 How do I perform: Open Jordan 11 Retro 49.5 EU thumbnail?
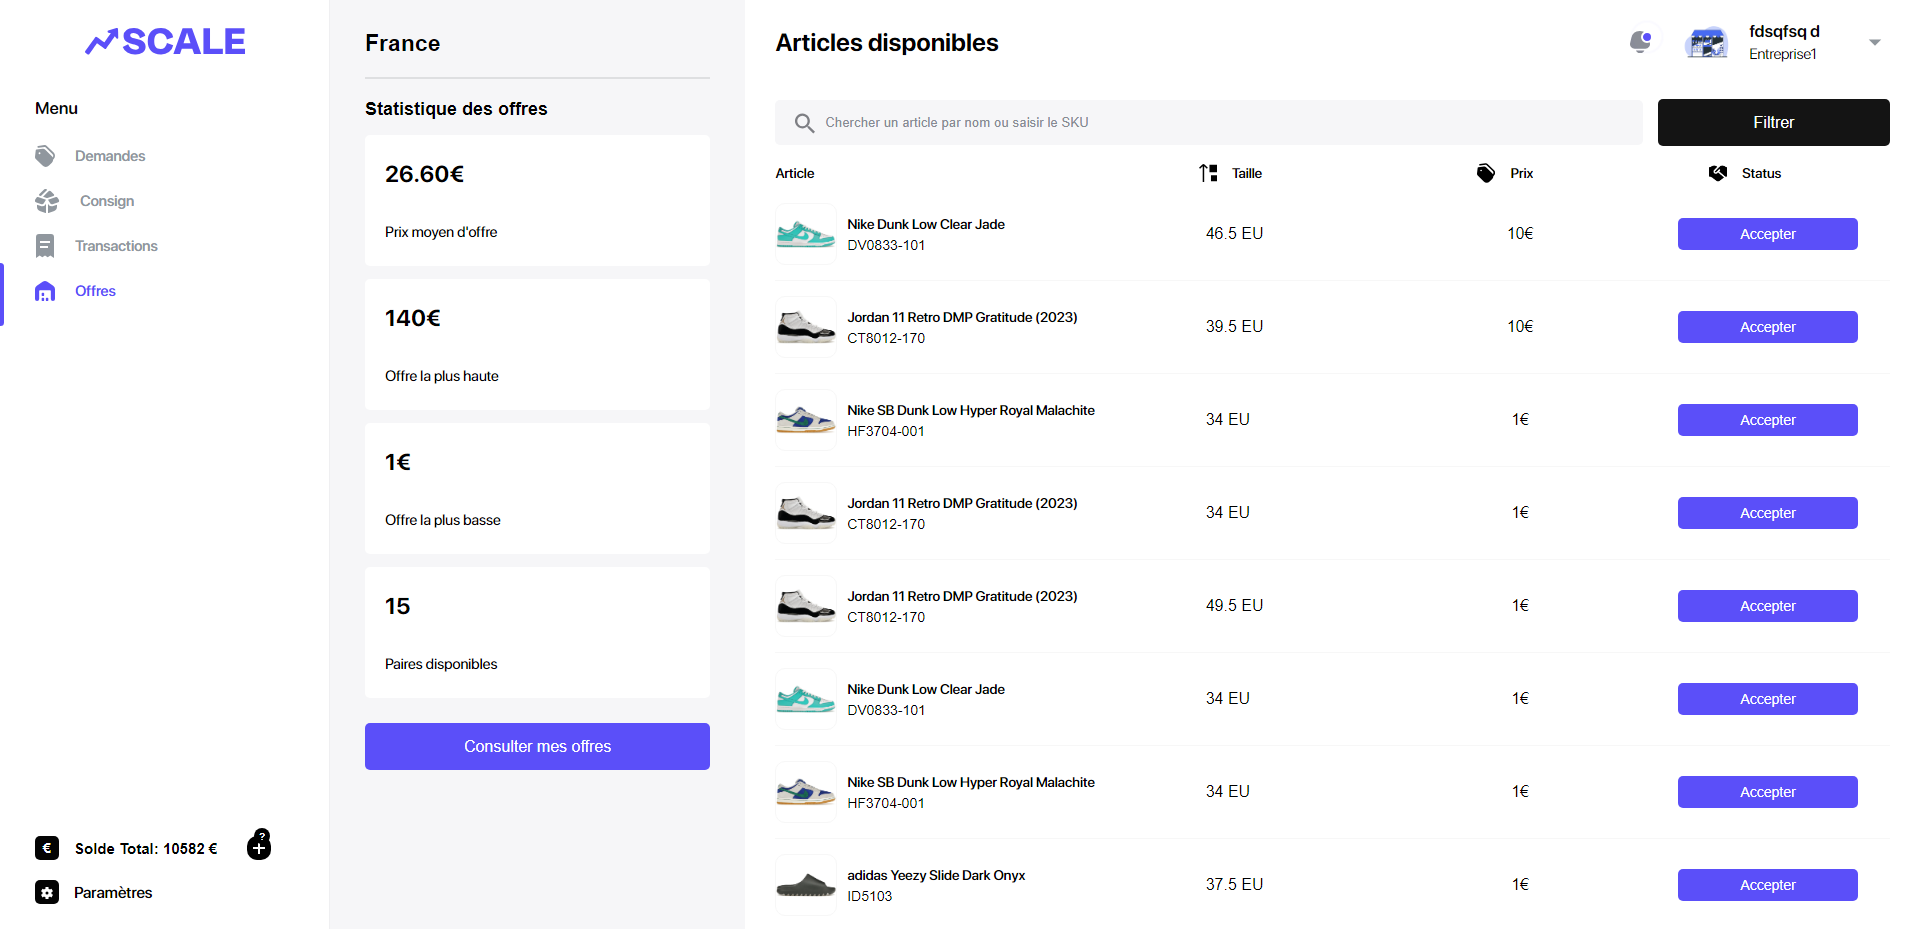click(806, 606)
